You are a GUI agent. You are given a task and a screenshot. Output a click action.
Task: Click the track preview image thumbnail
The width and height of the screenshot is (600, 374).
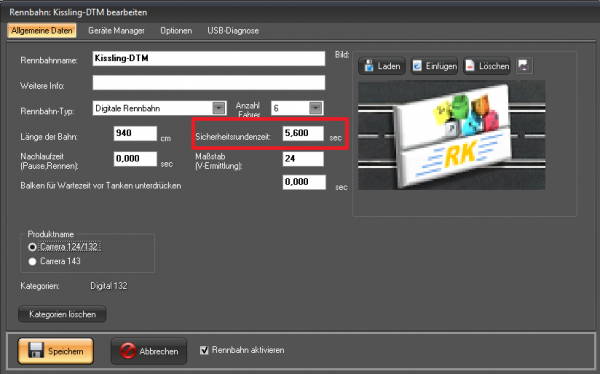[x=452, y=135]
